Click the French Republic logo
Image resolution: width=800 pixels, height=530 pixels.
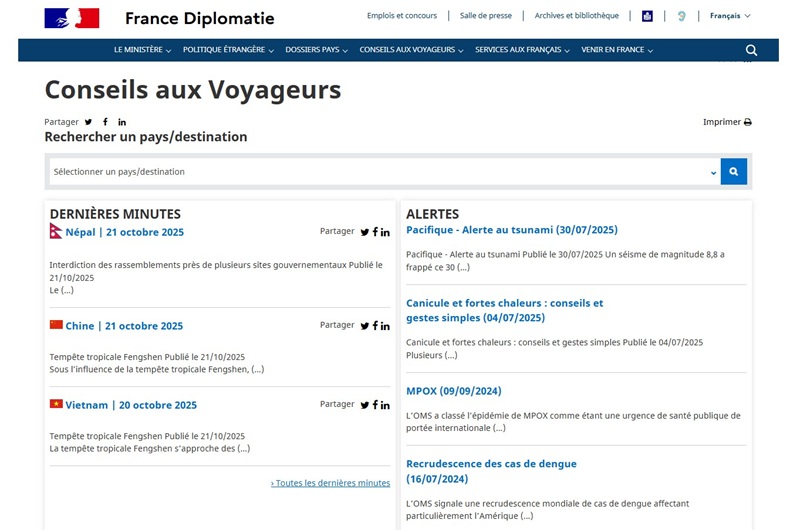[x=72, y=18]
